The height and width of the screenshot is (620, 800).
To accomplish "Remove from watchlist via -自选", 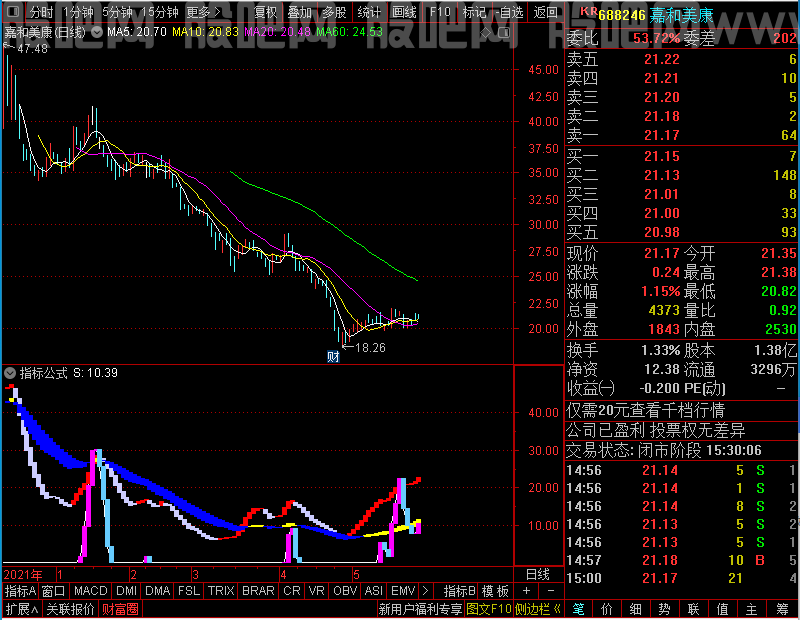I will click(510, 12).
